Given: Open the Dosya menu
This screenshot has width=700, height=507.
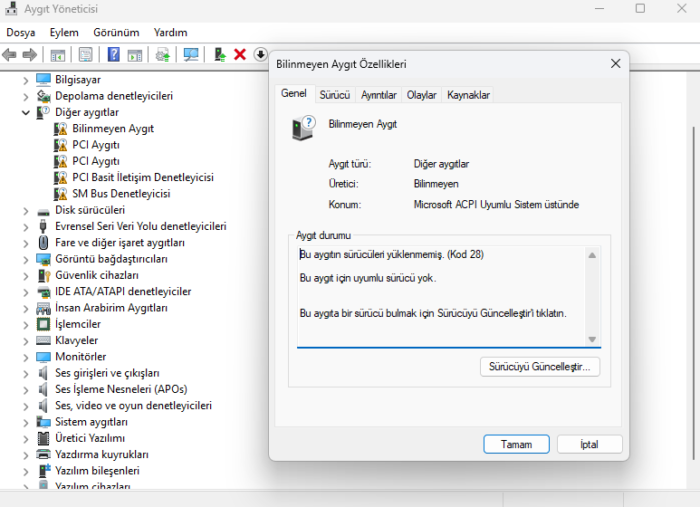Looking at the screenshot, I should click(21, 33).
